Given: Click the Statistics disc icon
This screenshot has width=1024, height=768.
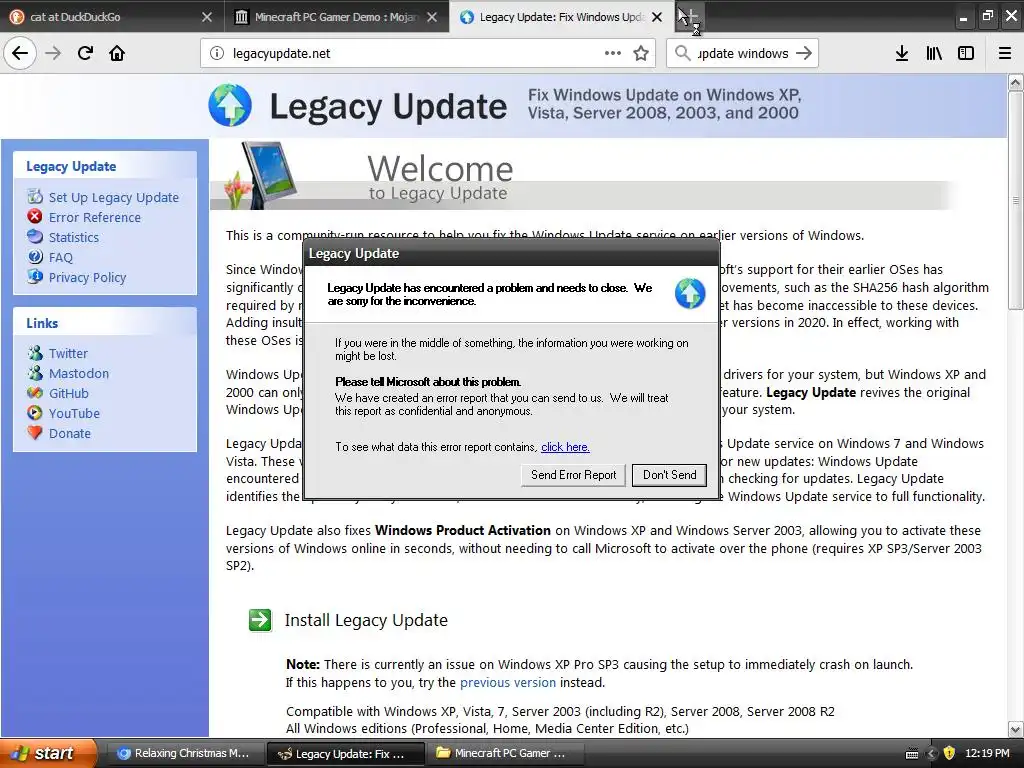Looking at the screenshot, I should 35,236.
